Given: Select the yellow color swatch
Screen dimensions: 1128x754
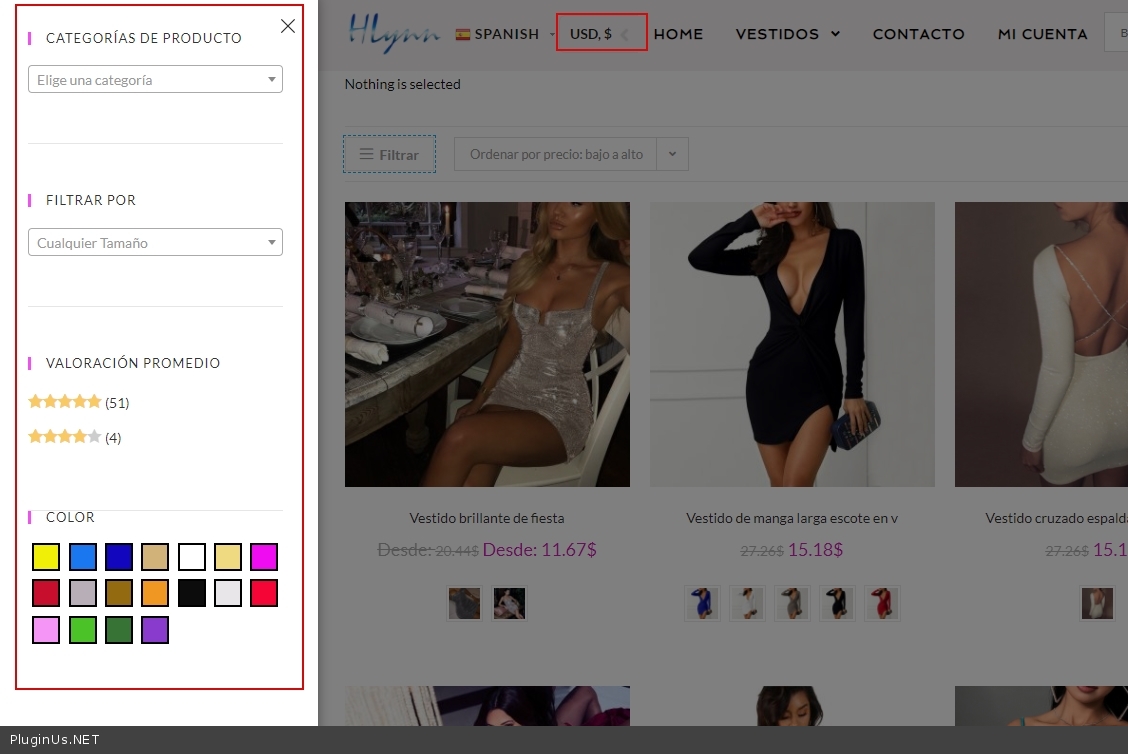Looking at the screenshot, I should (x=46, y=557).
